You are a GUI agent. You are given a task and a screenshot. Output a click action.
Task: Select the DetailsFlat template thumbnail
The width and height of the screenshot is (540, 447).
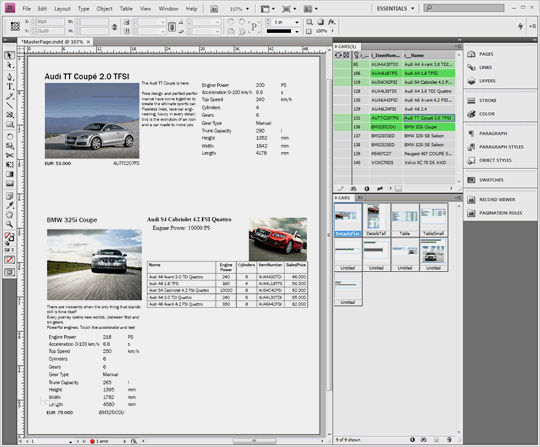pos(348,220)
